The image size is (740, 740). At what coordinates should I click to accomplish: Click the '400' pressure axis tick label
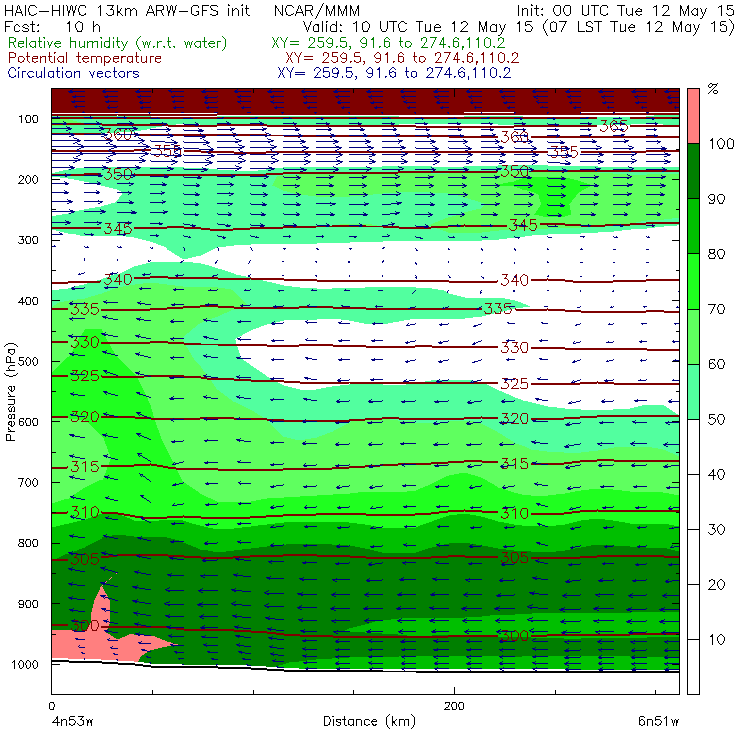click(28, 301)
